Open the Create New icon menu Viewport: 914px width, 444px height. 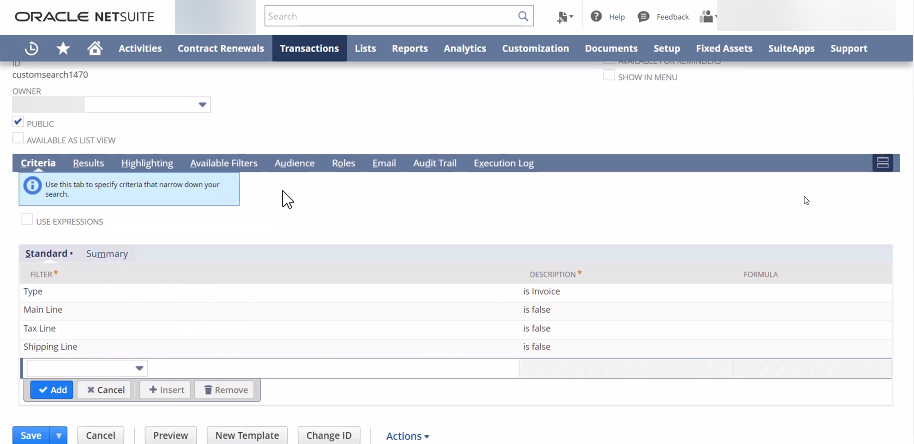pyautogui.click(x=565, y=17)
